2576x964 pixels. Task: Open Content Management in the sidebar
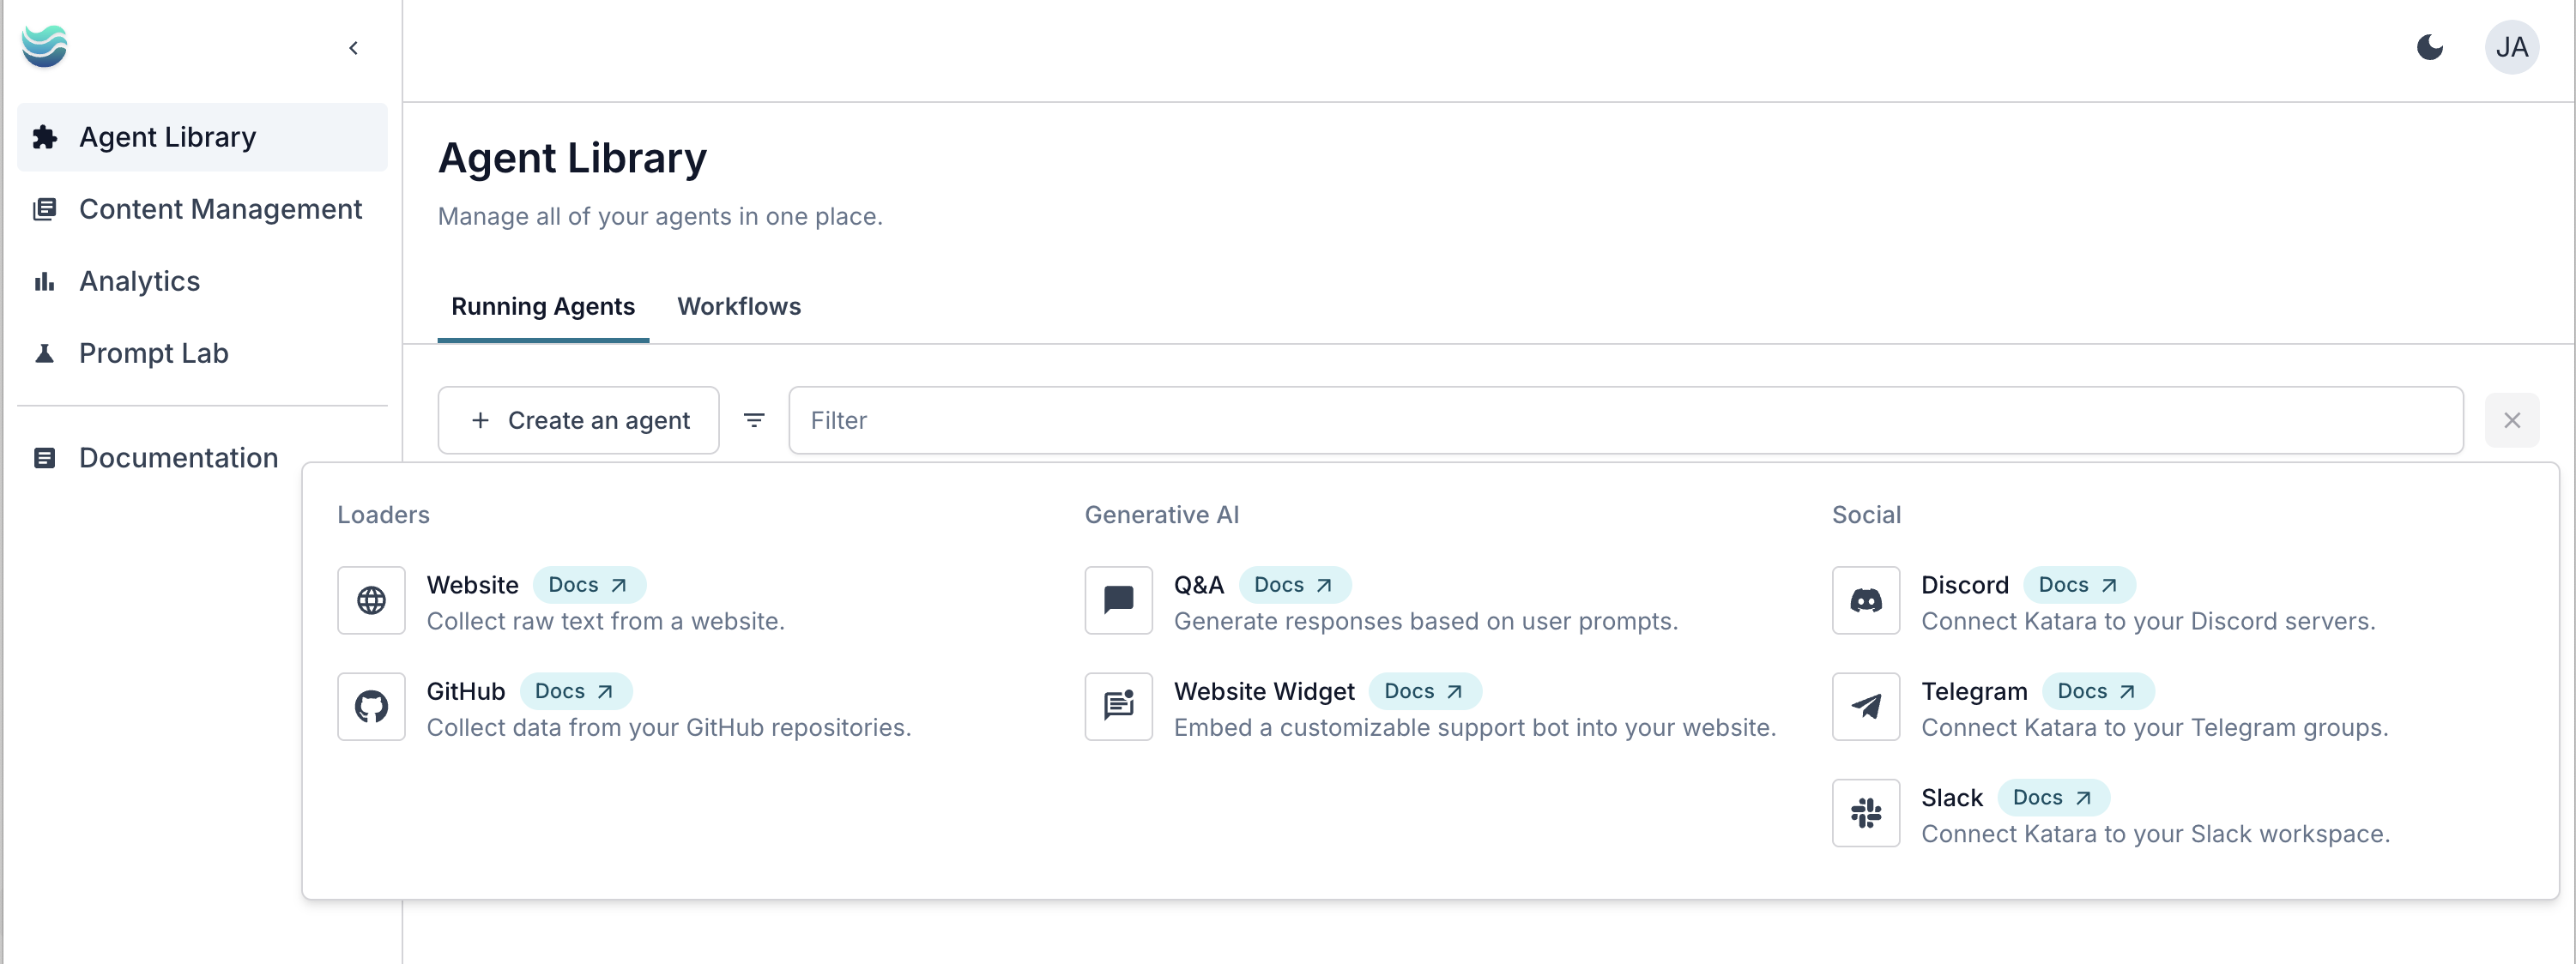(x=202, y=209)
